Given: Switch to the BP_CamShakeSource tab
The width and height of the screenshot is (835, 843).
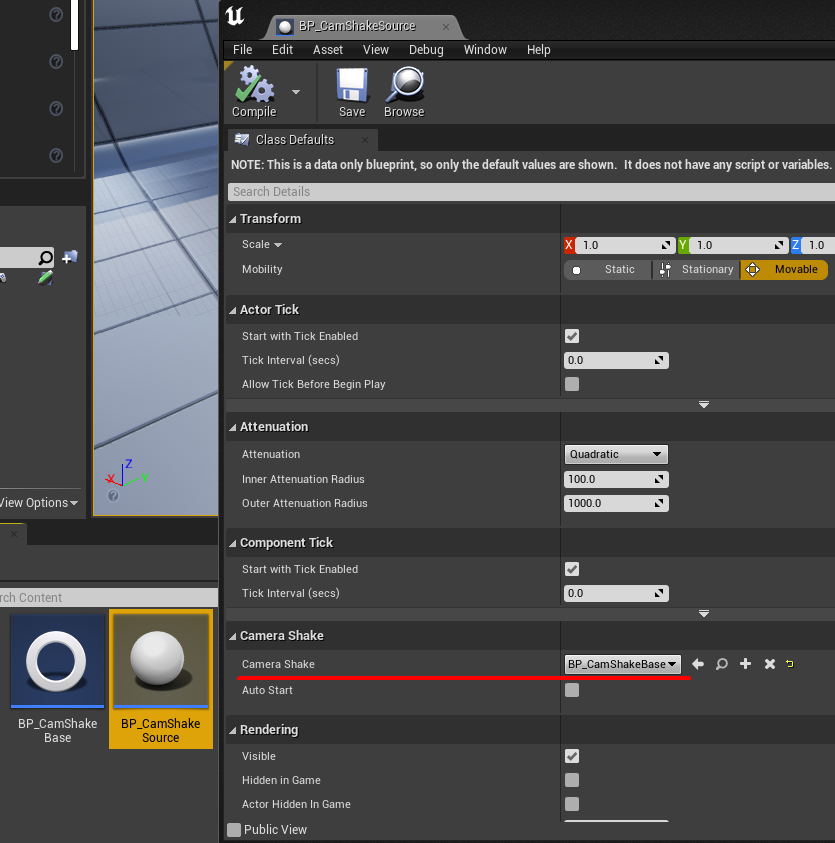Looking at the screenshot, I should point(357,26).
